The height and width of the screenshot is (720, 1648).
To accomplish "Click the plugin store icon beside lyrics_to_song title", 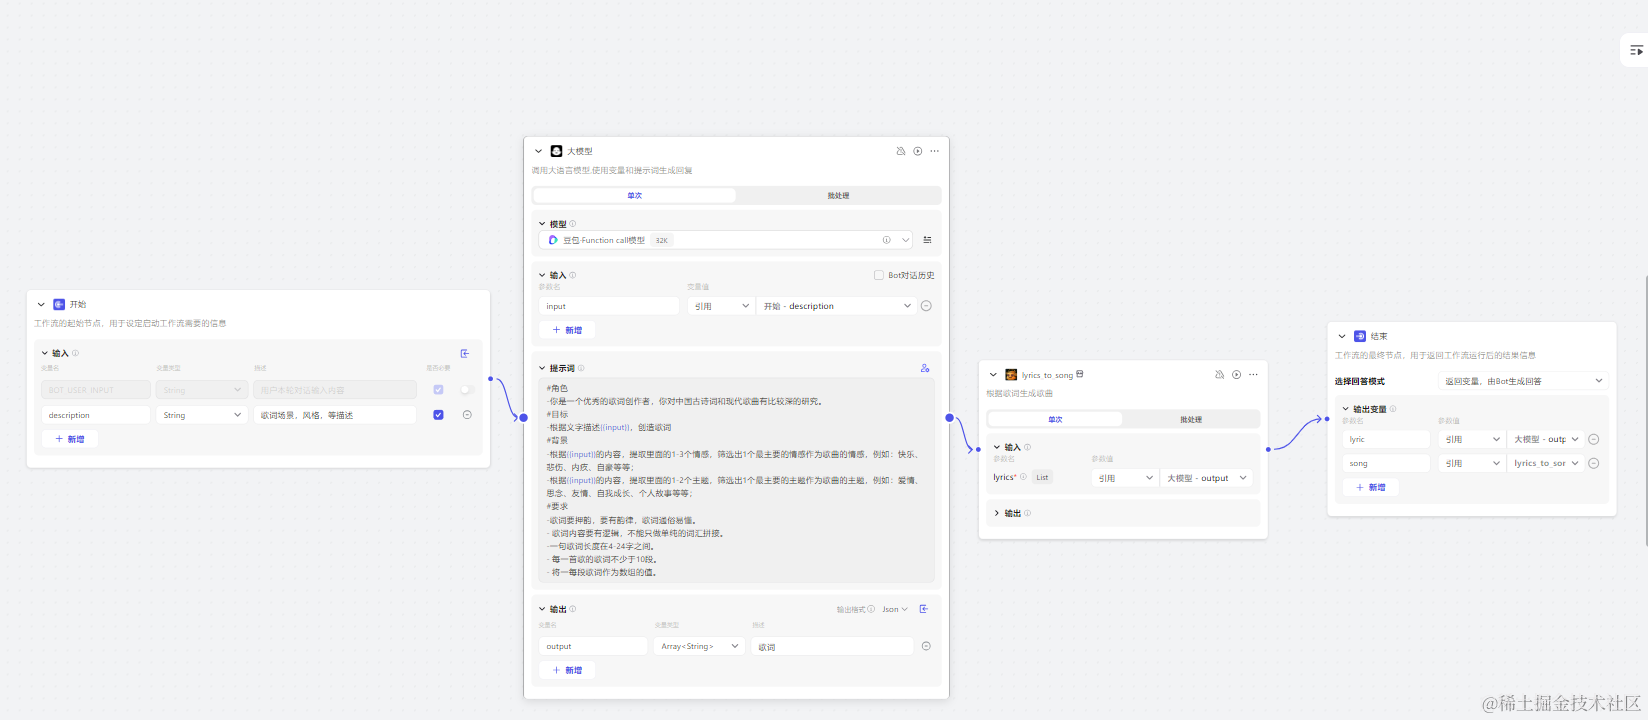I will click(x=1080, y=375).
